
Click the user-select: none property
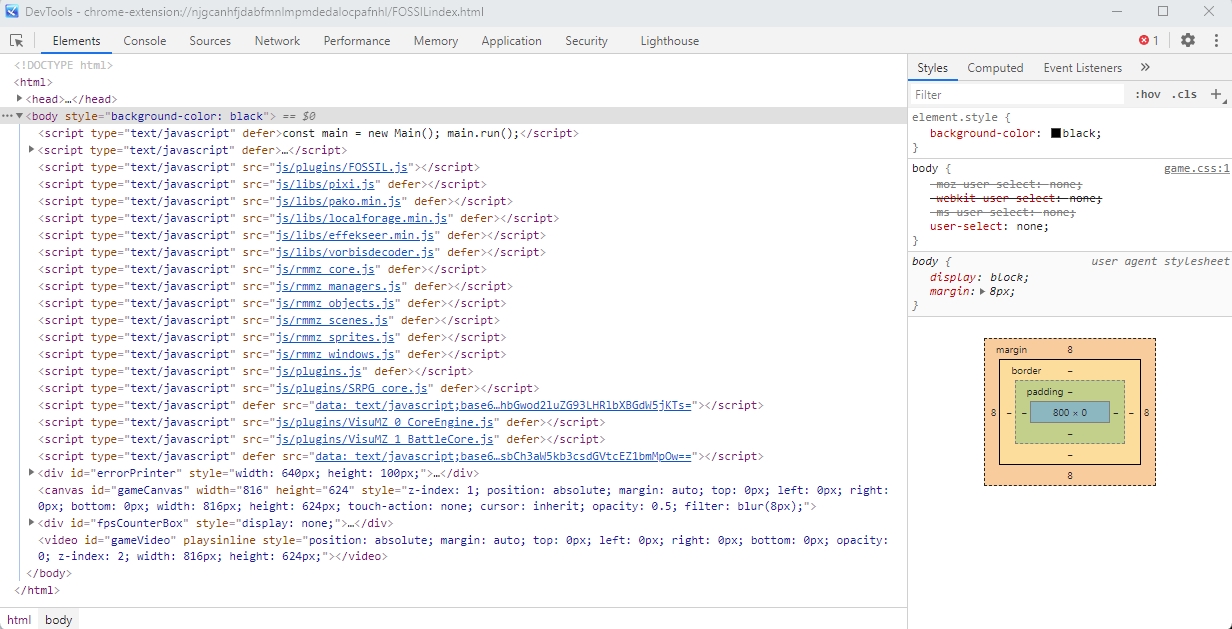click(x=989, y=226)
